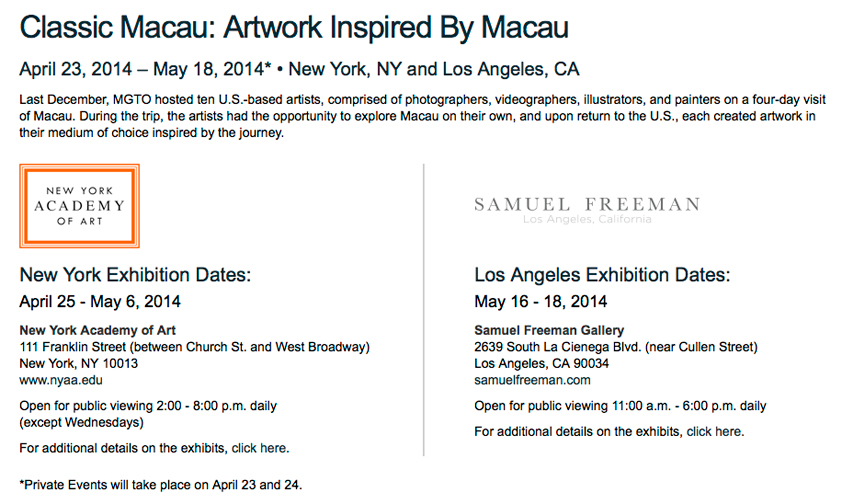
Task: Click the "Los Angeles Exhibition Dates:" heading
Action: click(x=602, y=275)
